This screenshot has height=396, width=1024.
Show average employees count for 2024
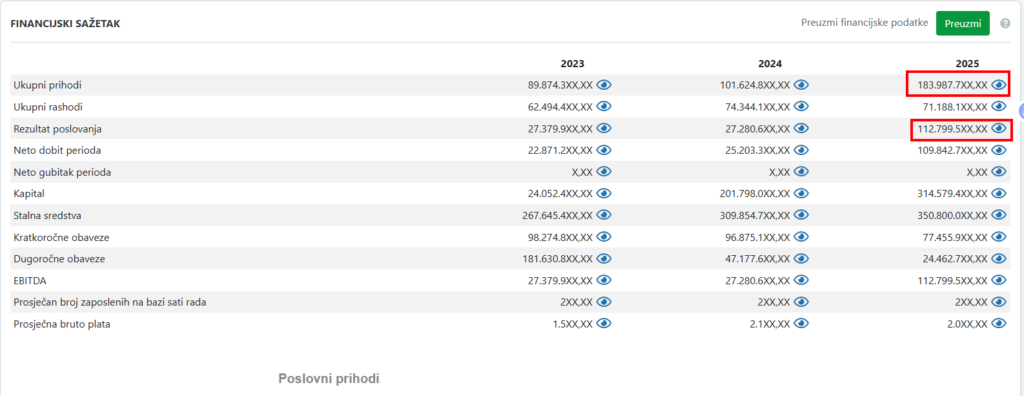pyautogui.click(x=801, y=301)
